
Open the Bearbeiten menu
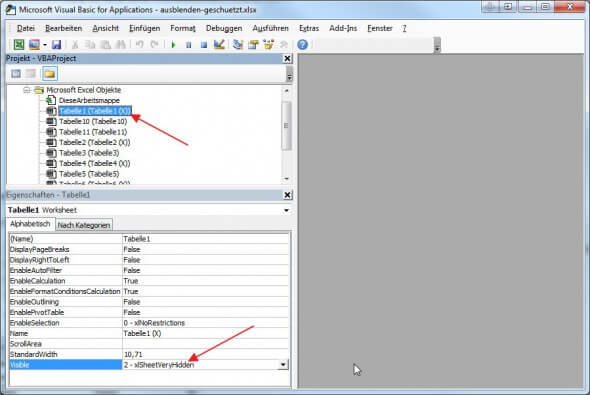click(x=64, y=28)
